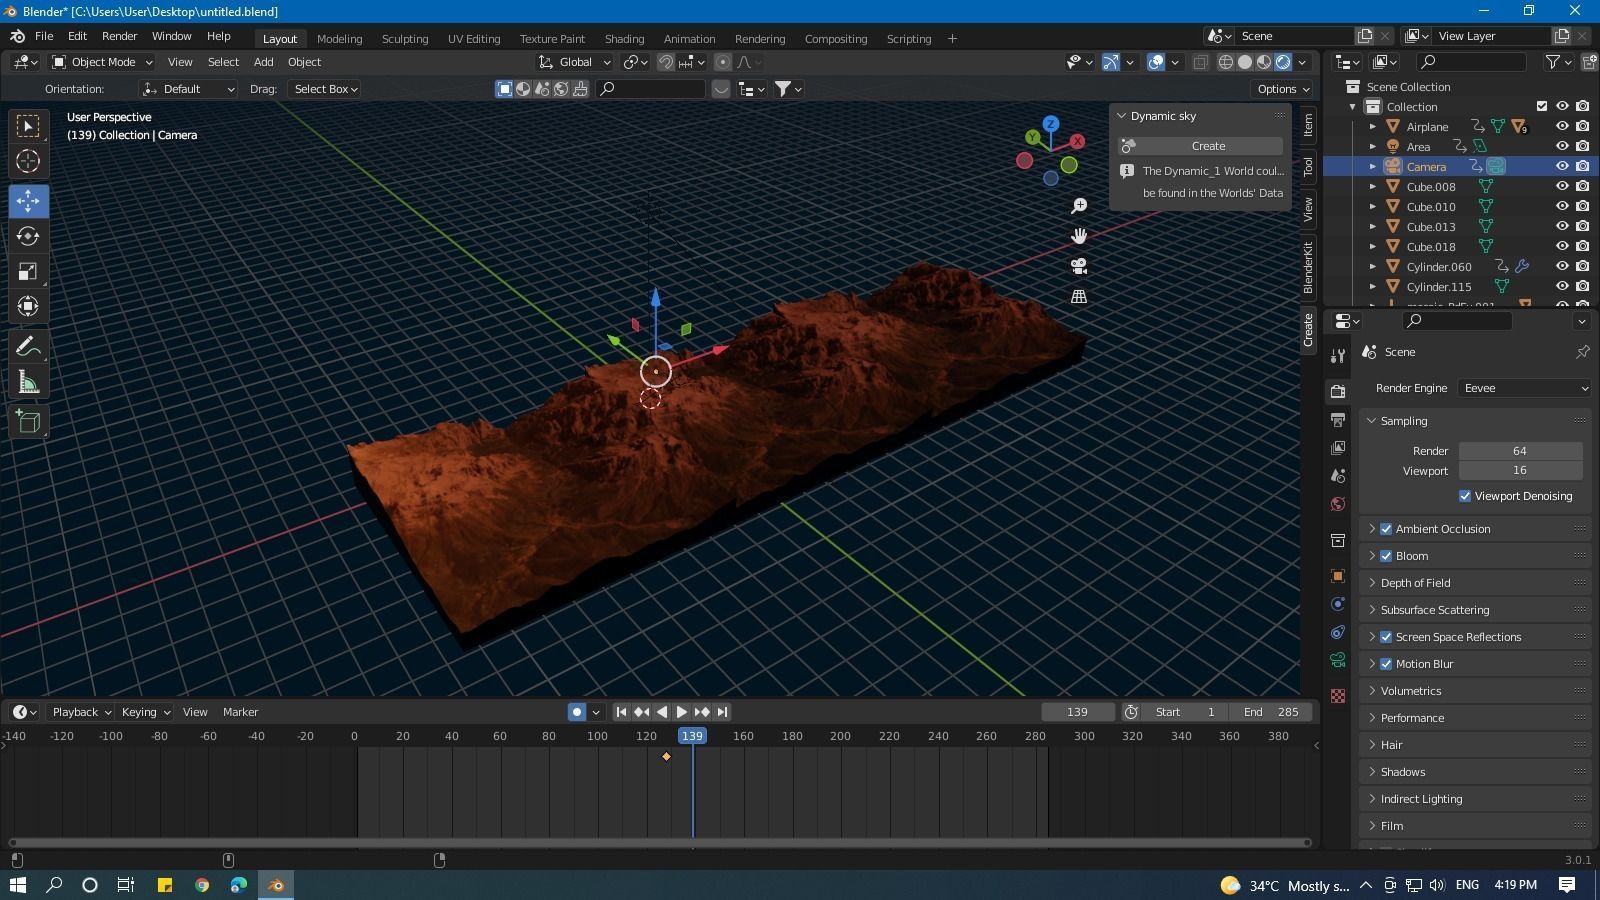
Task: Open the Output properties tab
Action: [1338, 420]
